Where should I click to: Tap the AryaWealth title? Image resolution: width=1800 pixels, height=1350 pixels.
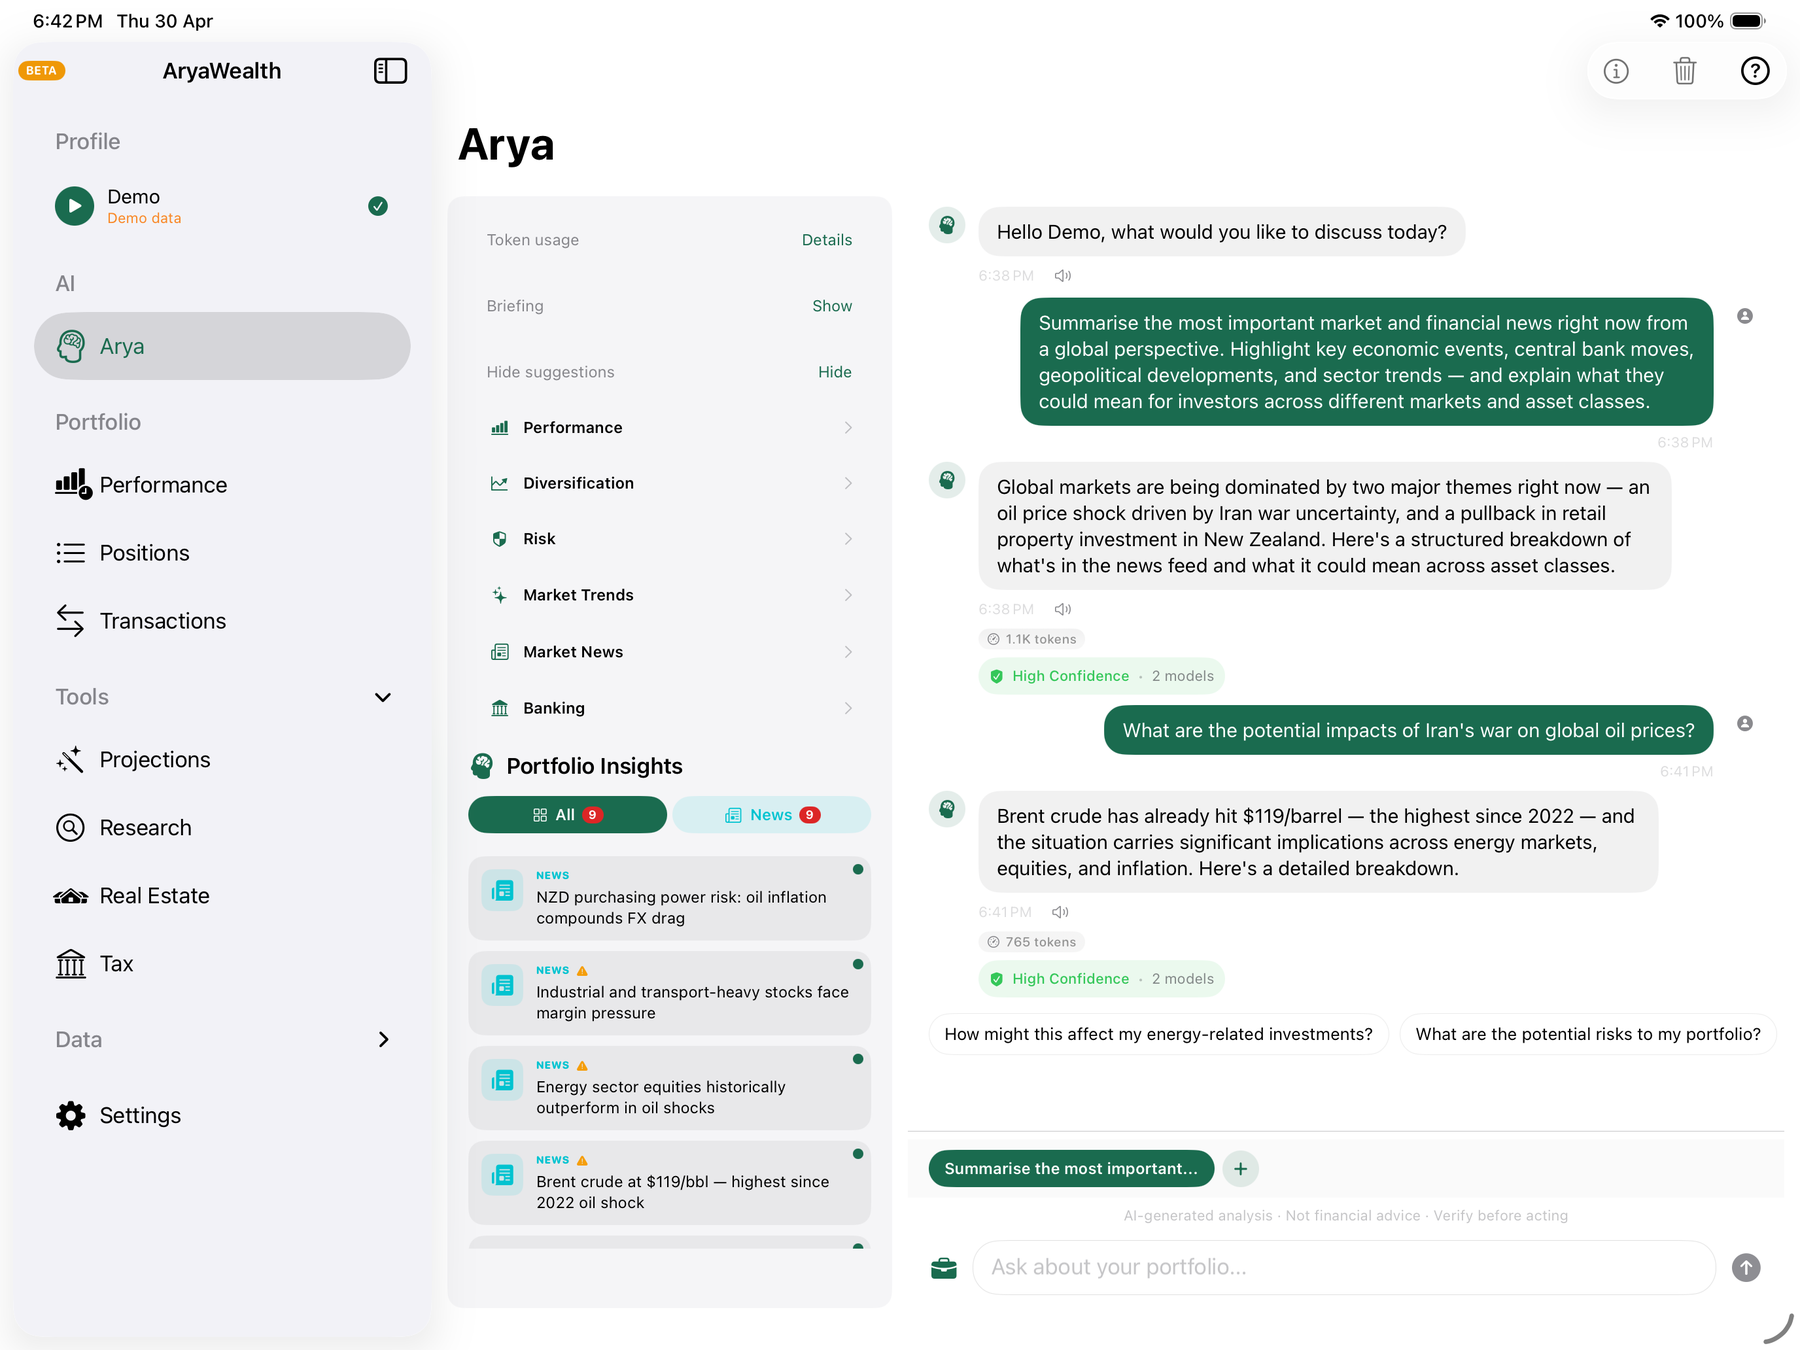222,71
